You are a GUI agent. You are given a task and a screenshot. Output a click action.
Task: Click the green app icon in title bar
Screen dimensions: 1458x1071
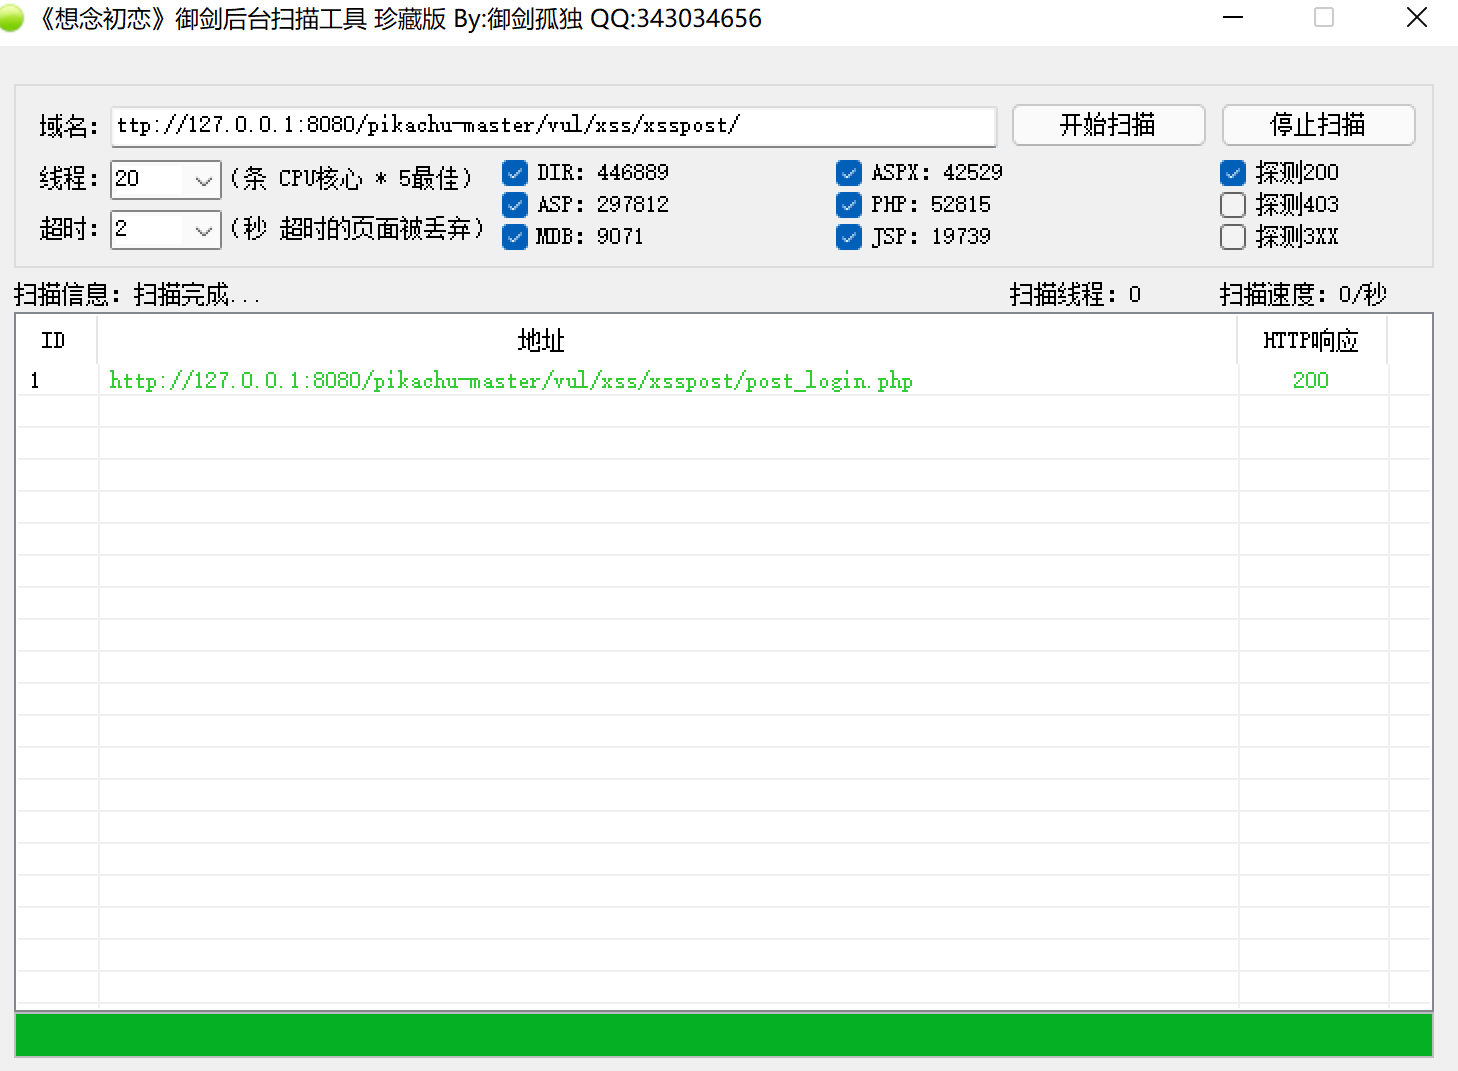click(11, 18)
